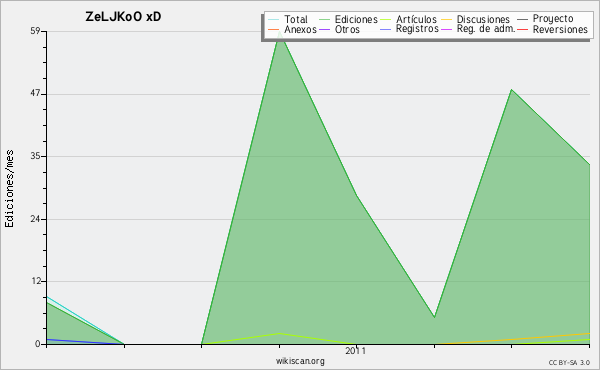Click the 12 y-axis value
600x370 pixels.
35,281
